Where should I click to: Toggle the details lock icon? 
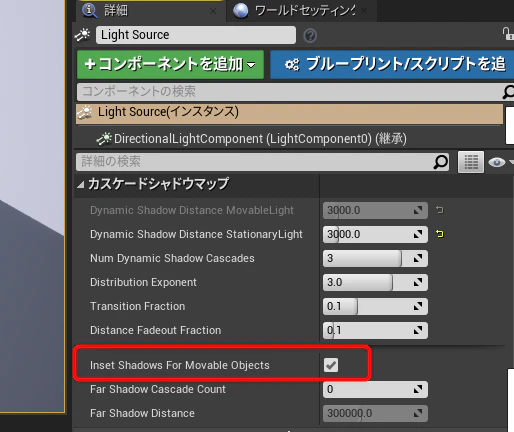pyautogui.click(x=508, y=34)
